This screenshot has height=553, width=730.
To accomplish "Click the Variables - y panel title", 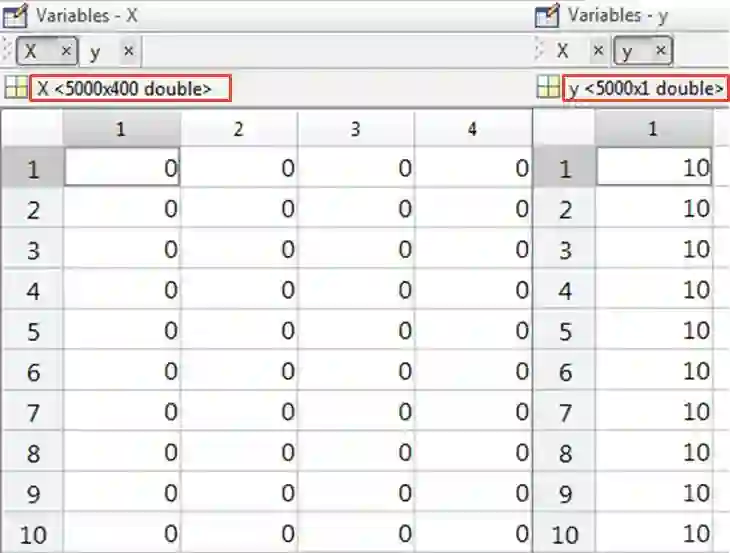I will point(618,16).
